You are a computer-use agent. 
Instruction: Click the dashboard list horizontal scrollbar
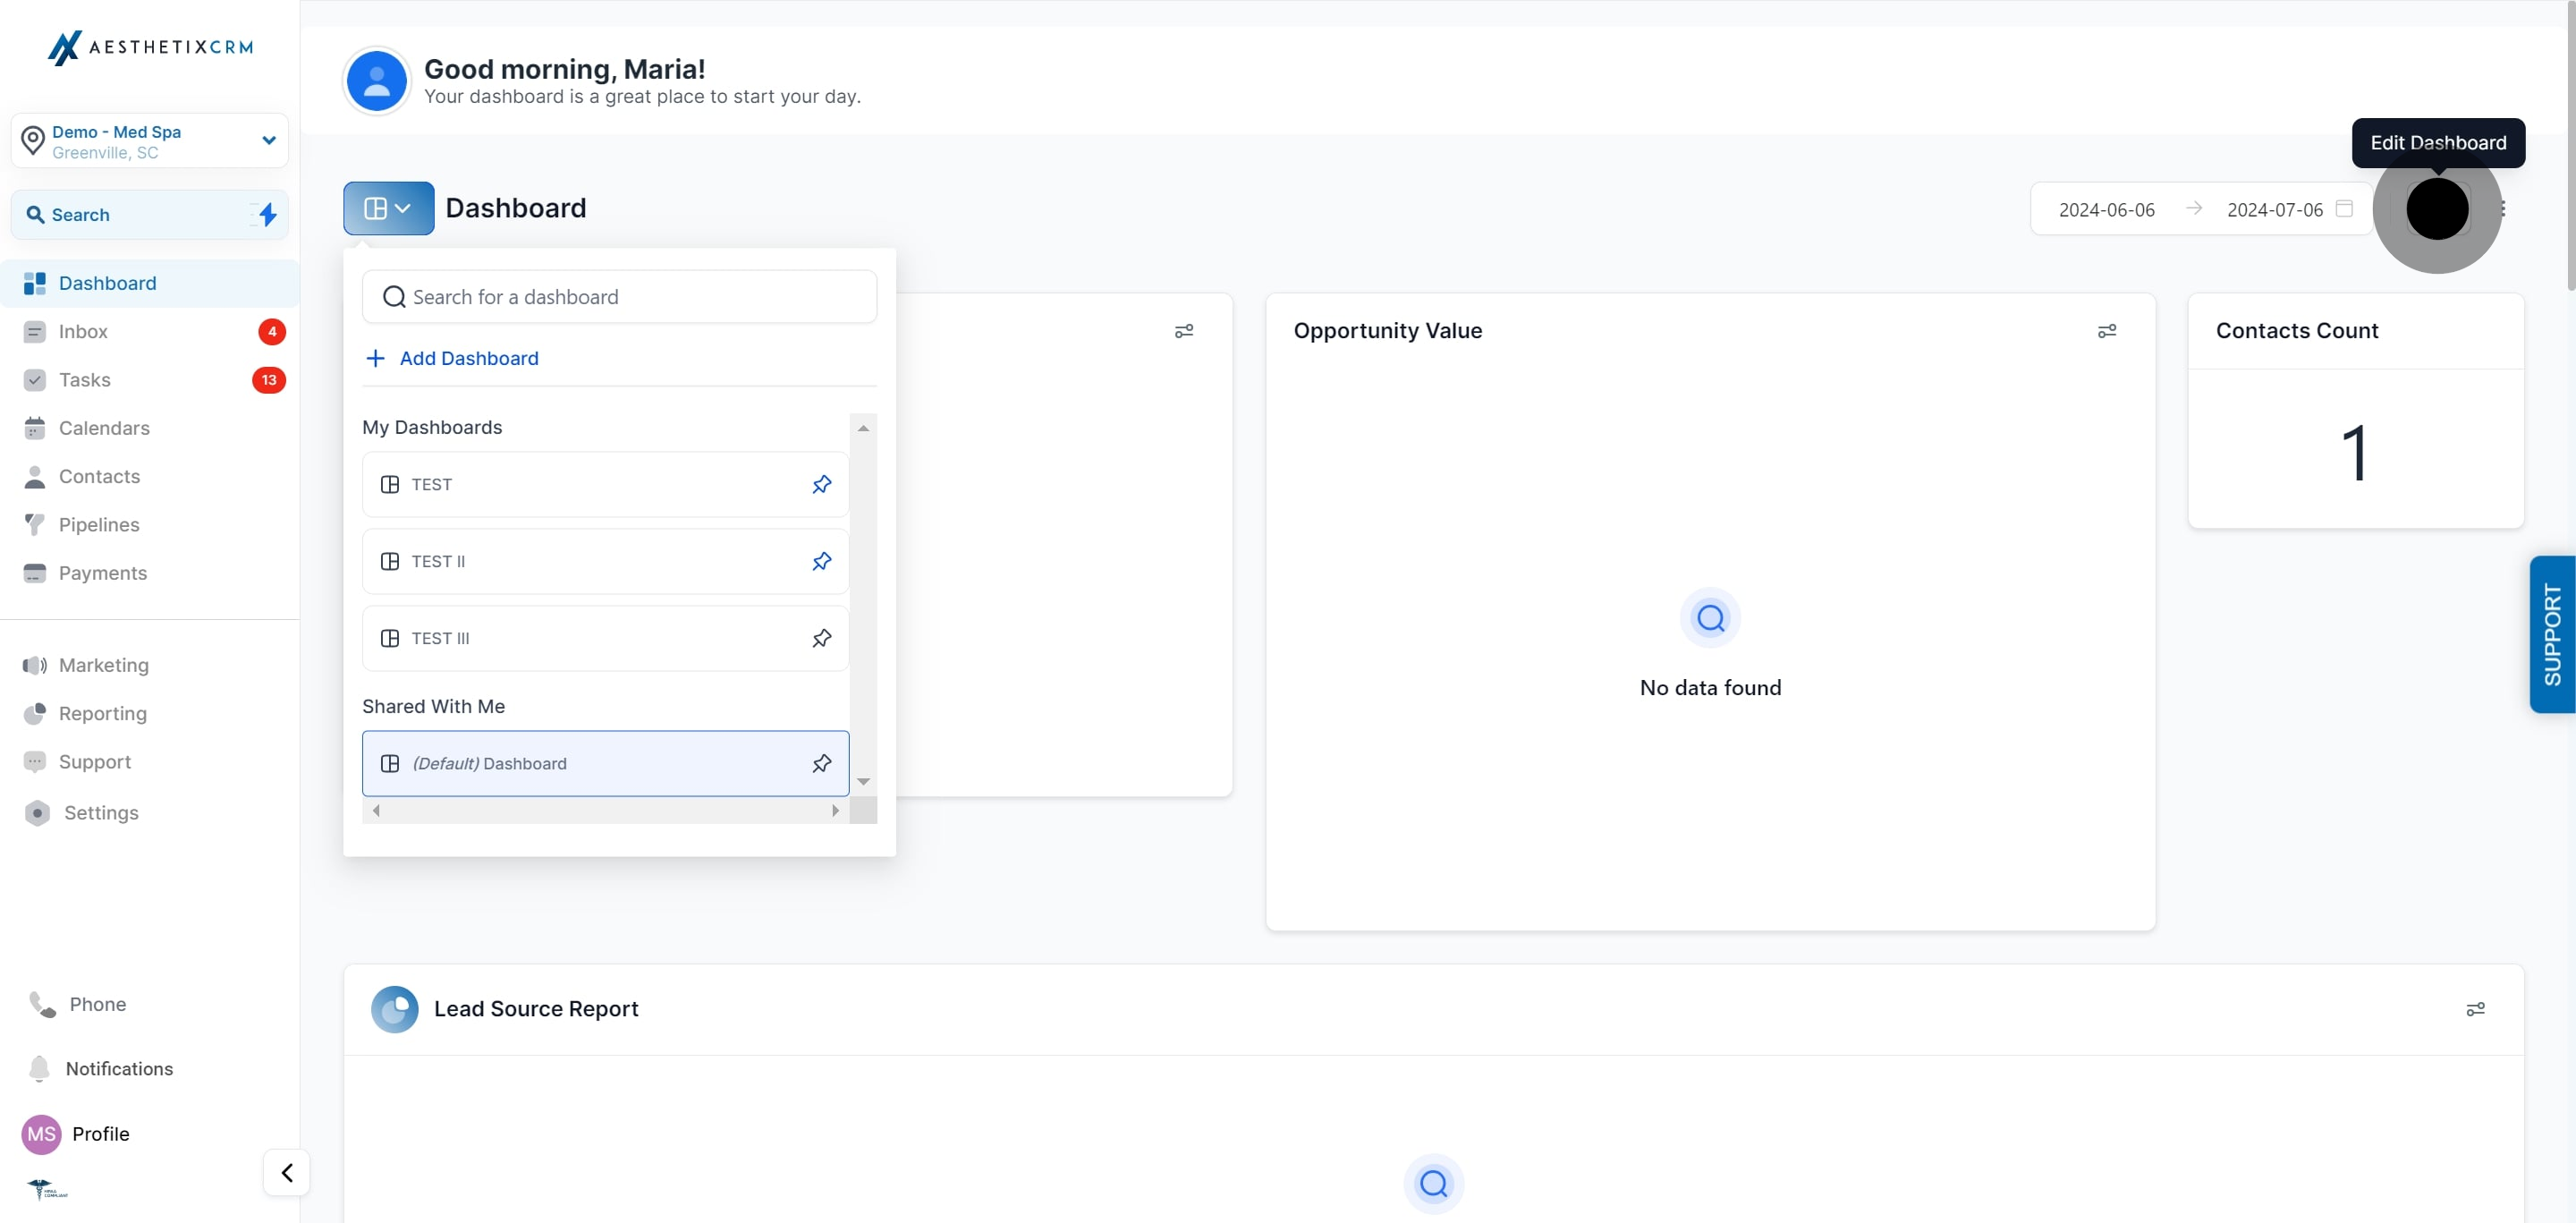point(605,810)
